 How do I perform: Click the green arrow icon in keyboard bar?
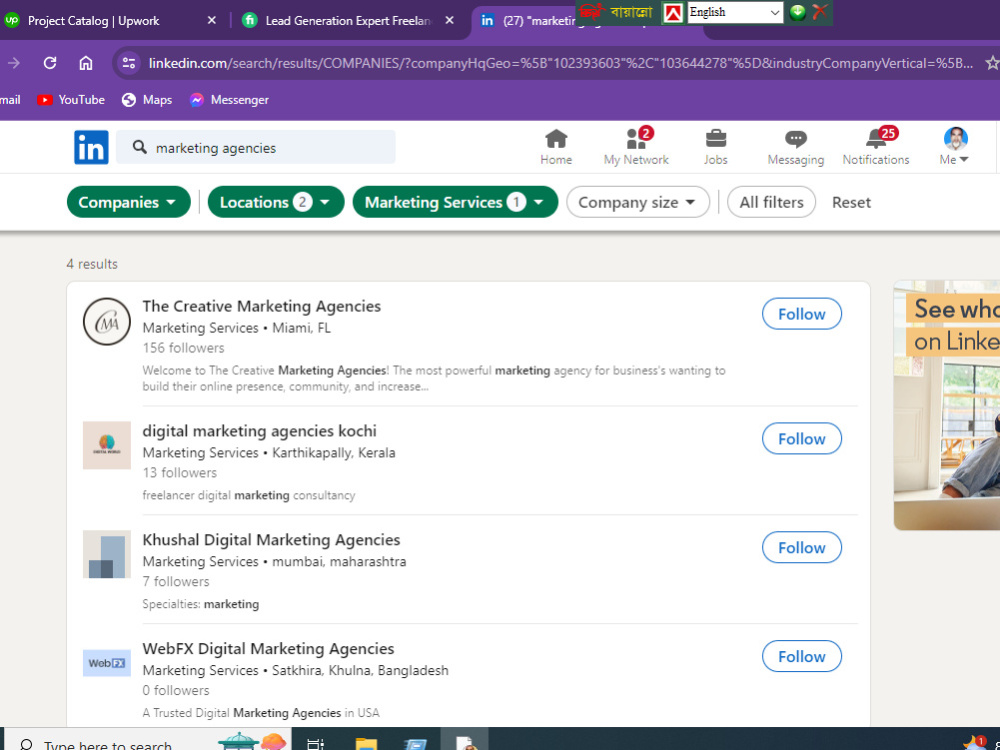tap(797, 12)
